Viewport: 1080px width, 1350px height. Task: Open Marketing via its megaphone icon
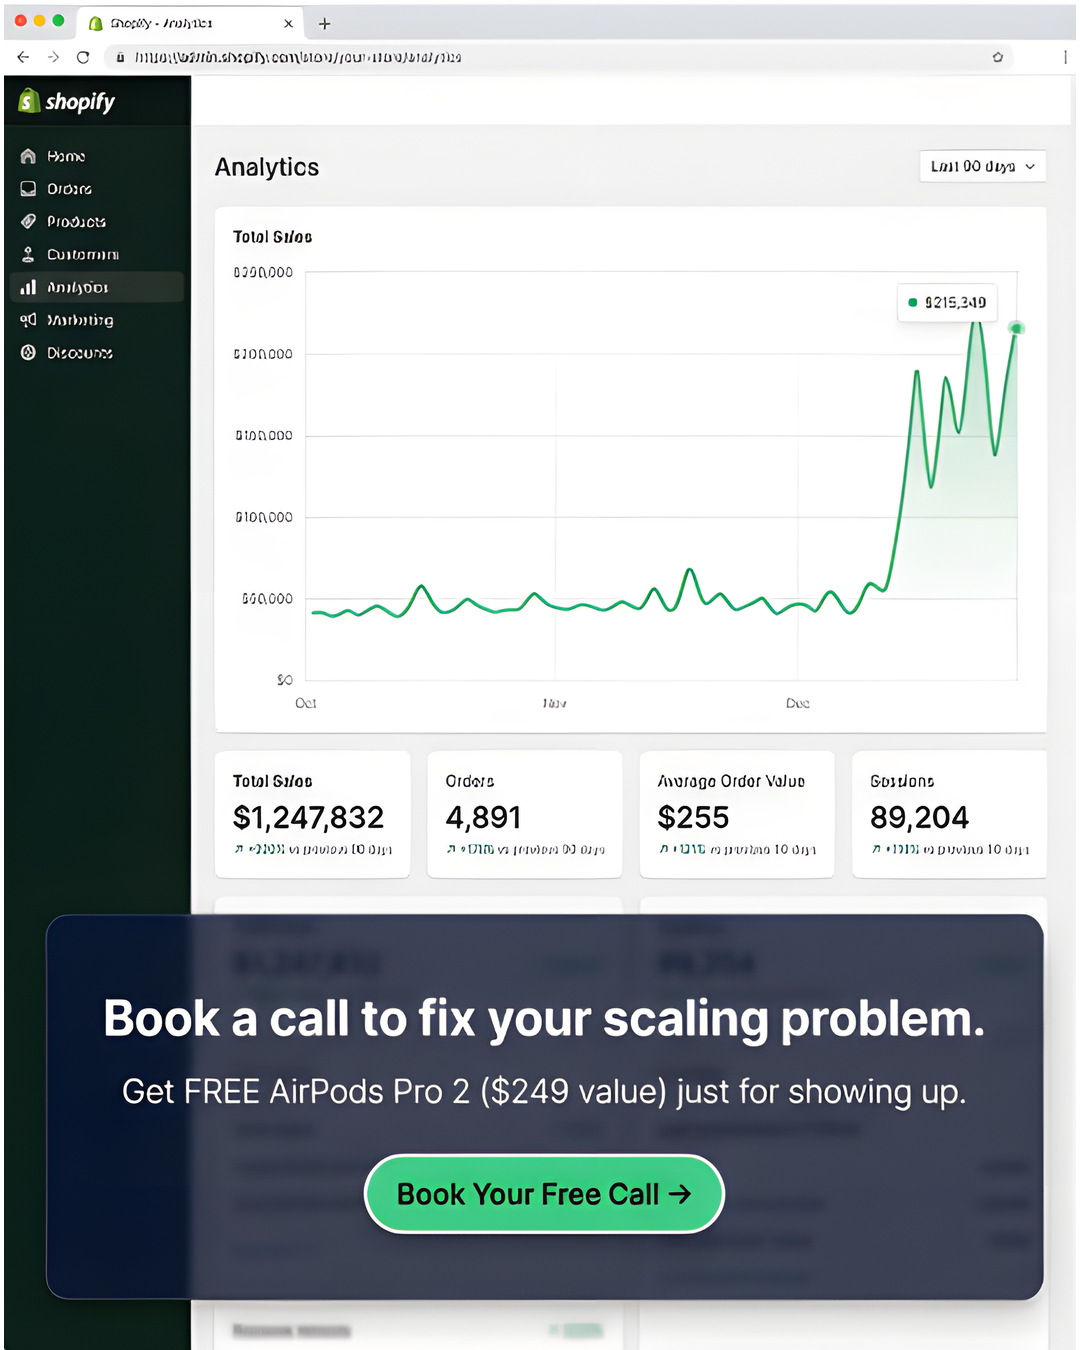coord(28,320)
